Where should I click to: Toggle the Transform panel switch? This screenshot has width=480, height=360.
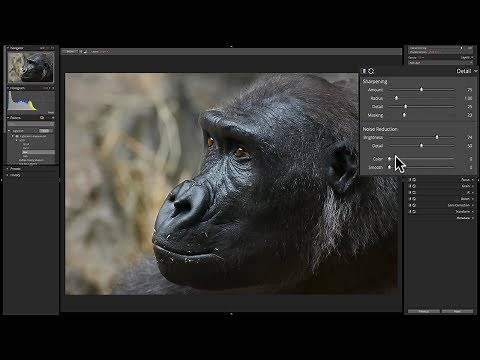(410, 212)
